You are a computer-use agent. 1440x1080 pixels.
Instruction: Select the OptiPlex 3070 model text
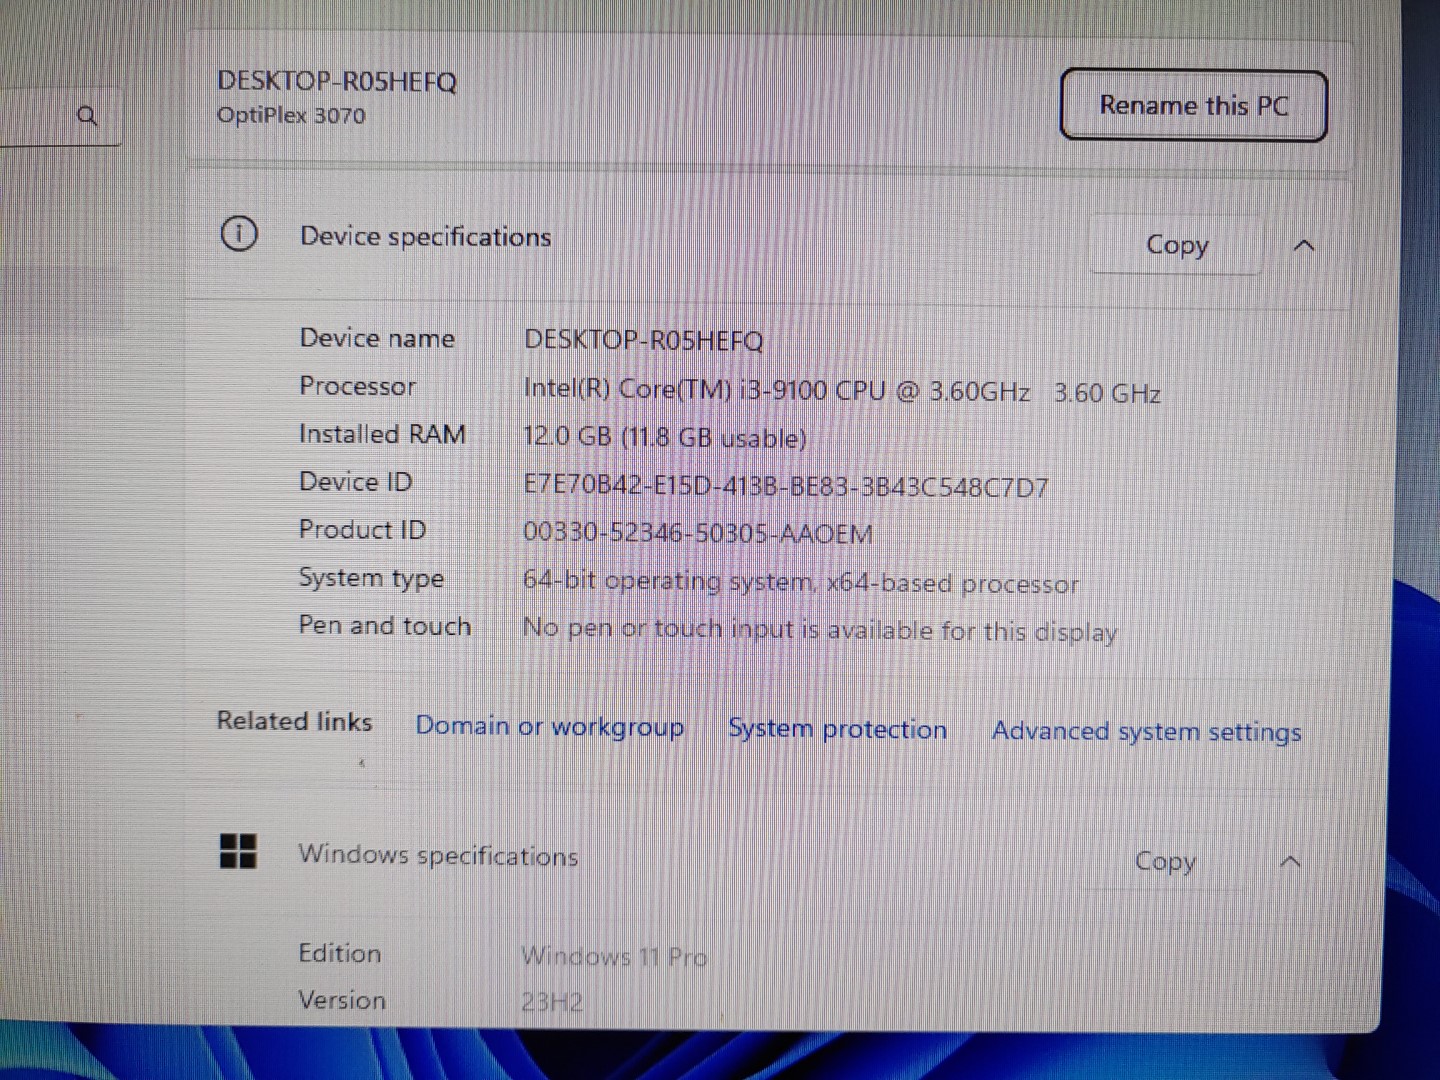291,115
